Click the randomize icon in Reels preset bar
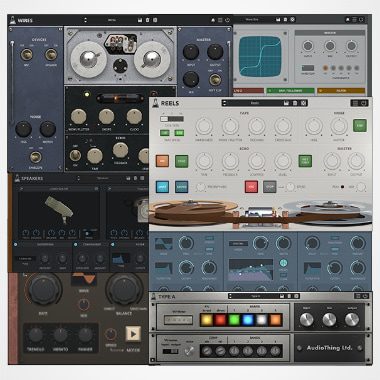The image size is (380, 380). (x=303, y=103)
